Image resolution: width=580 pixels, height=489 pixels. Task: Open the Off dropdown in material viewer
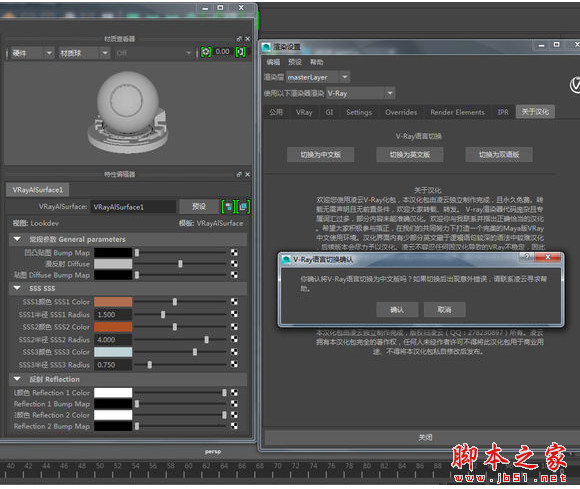pos(154,53)
